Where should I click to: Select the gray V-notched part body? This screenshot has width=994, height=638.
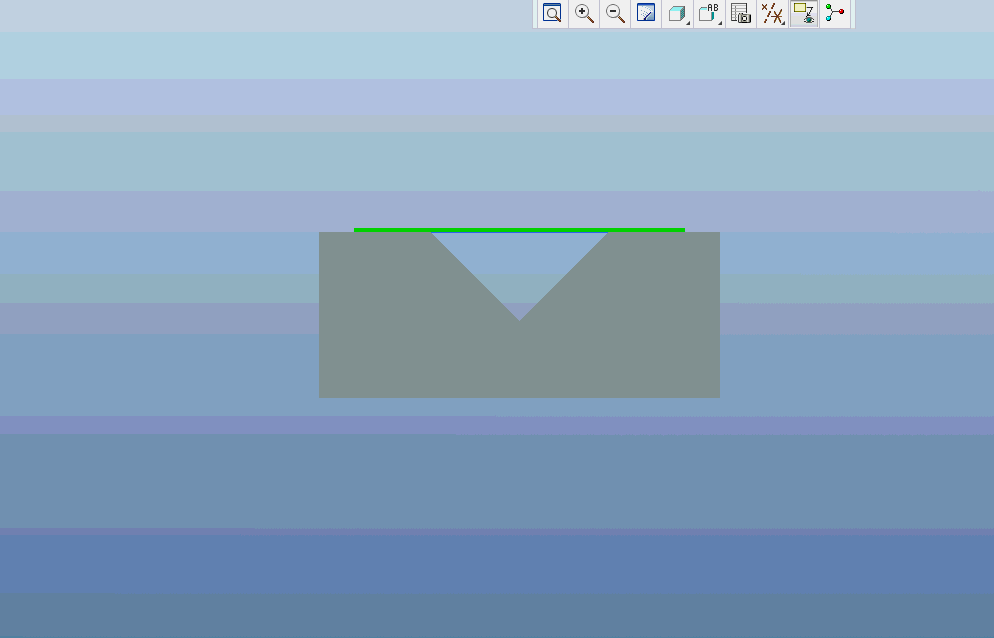tap(519, 361)
